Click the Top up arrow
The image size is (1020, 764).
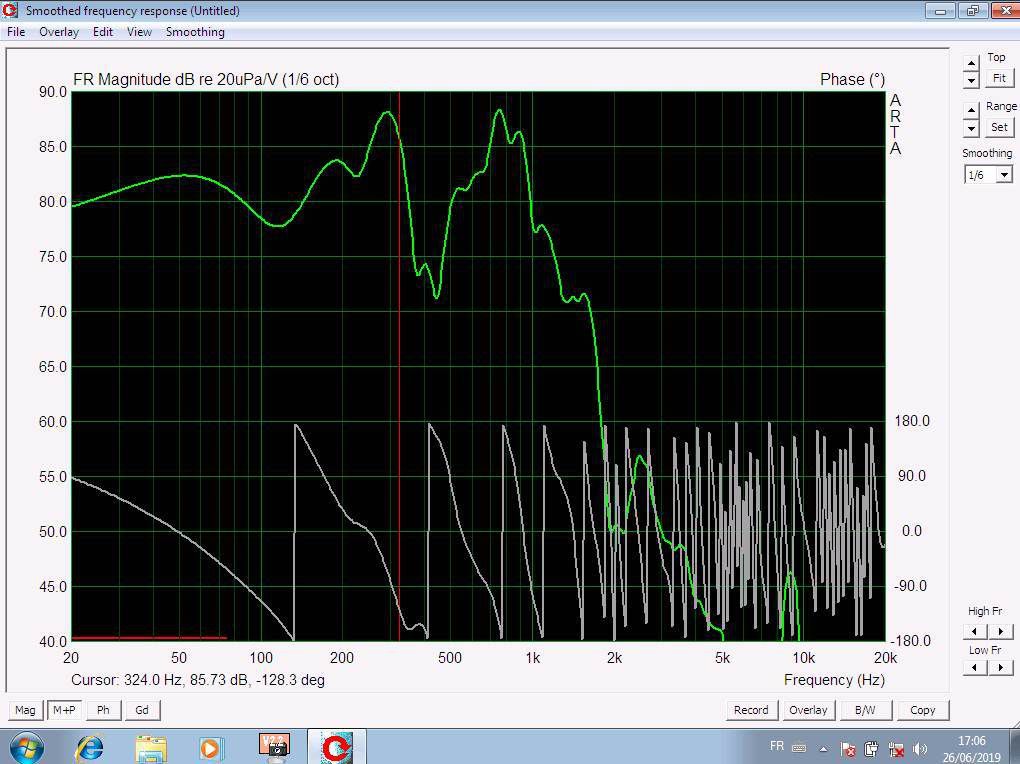(971, 63)
